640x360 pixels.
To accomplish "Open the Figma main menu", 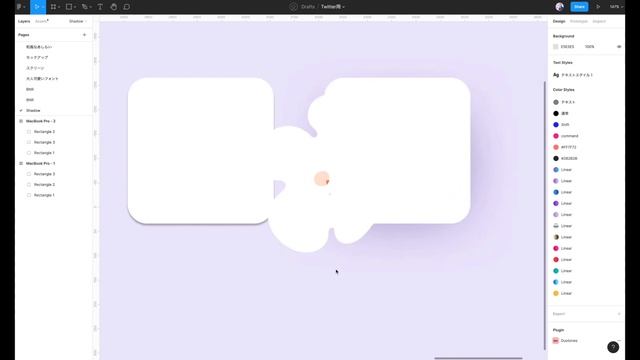I will 21,7.
